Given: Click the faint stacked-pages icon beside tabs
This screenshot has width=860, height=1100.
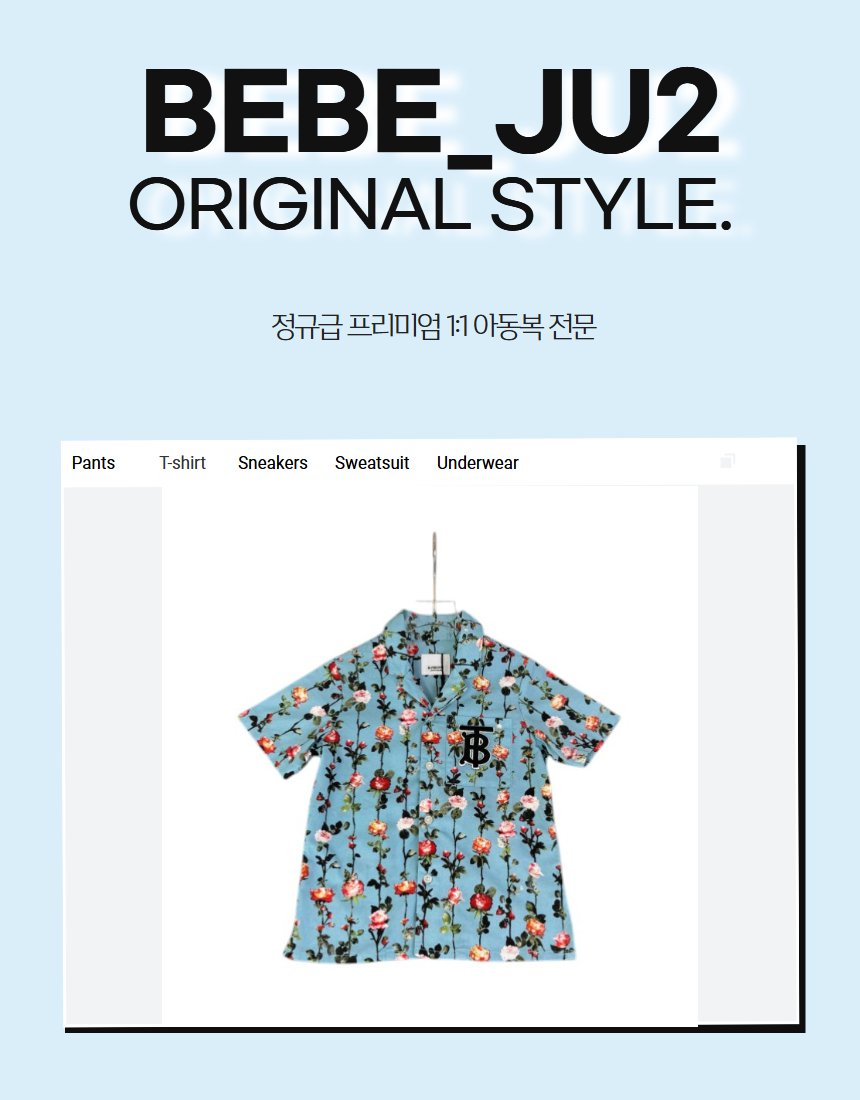Looking at the screenshot, I should [727, 461].
